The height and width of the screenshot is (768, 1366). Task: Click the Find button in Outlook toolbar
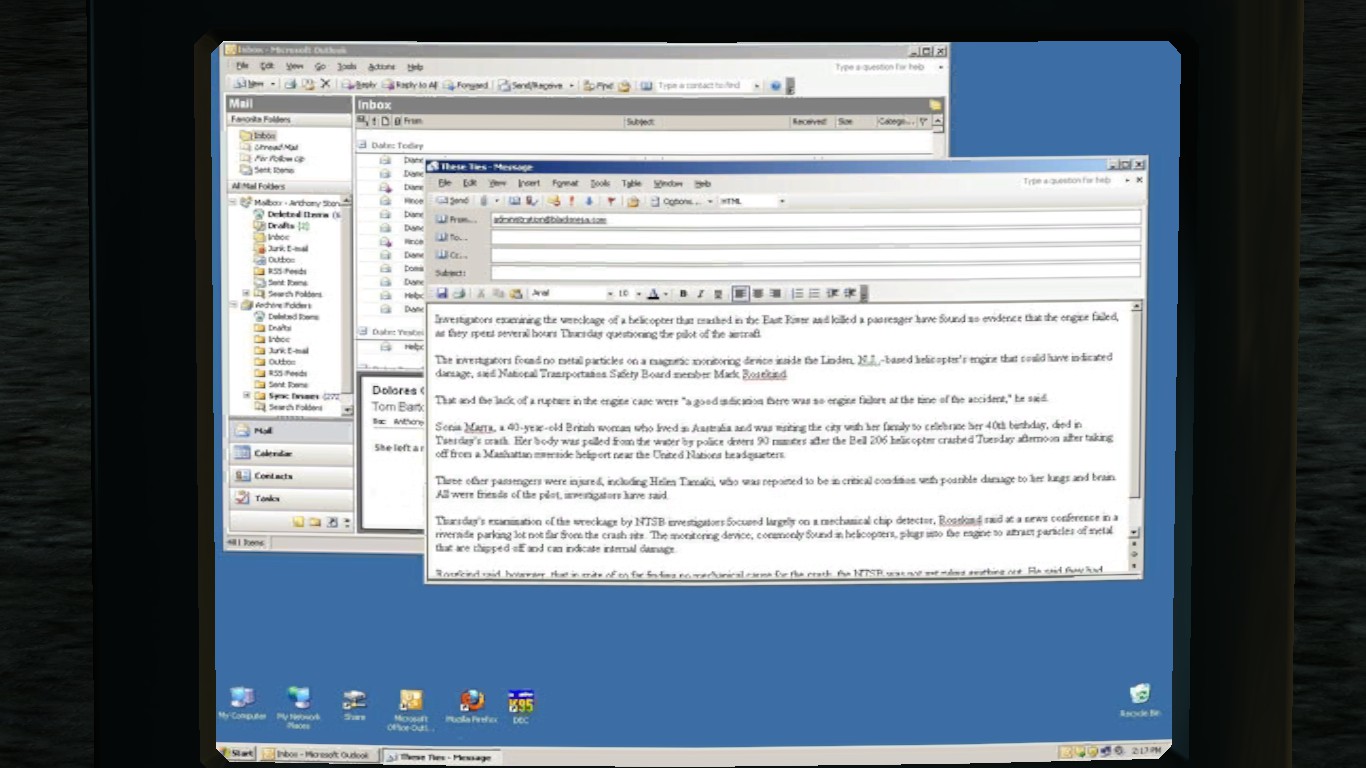[598, 85]
